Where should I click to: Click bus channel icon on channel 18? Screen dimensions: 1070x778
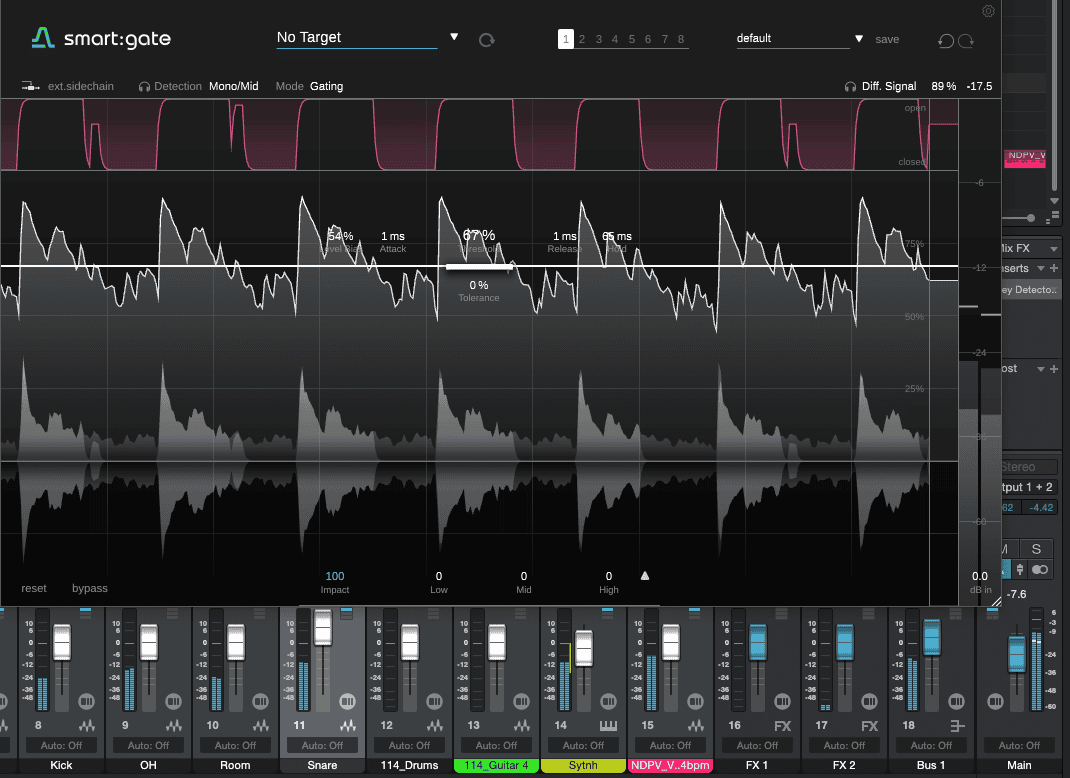(x=957, y=726)
